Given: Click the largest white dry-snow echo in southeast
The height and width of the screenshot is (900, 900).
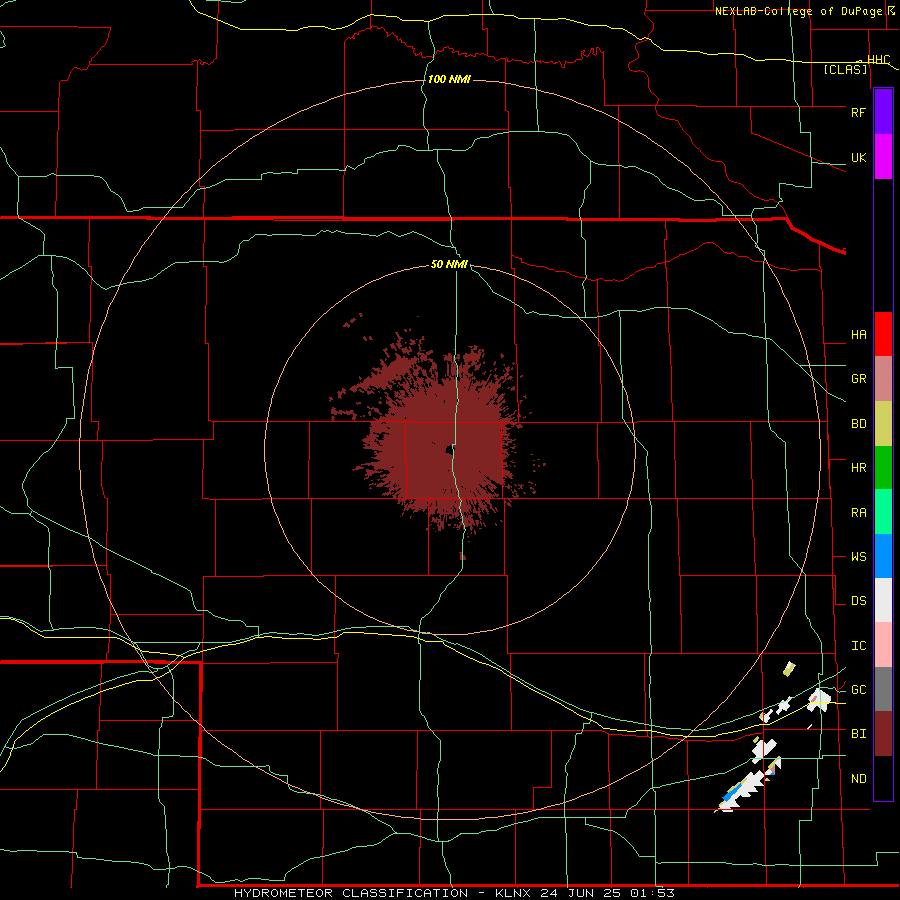Looking at the screenshot, I should [x=748, y=787].
